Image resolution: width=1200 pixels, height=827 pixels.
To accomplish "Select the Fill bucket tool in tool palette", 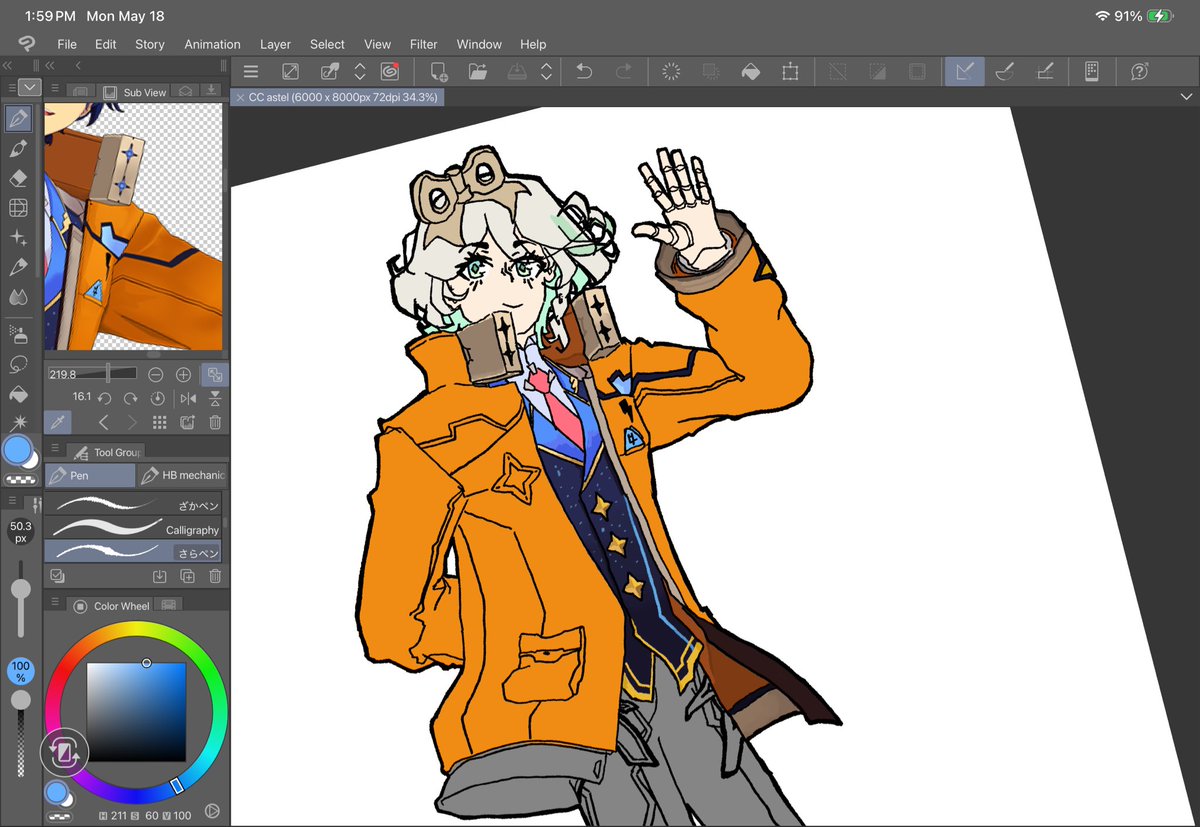I will [x=18, y=393].
